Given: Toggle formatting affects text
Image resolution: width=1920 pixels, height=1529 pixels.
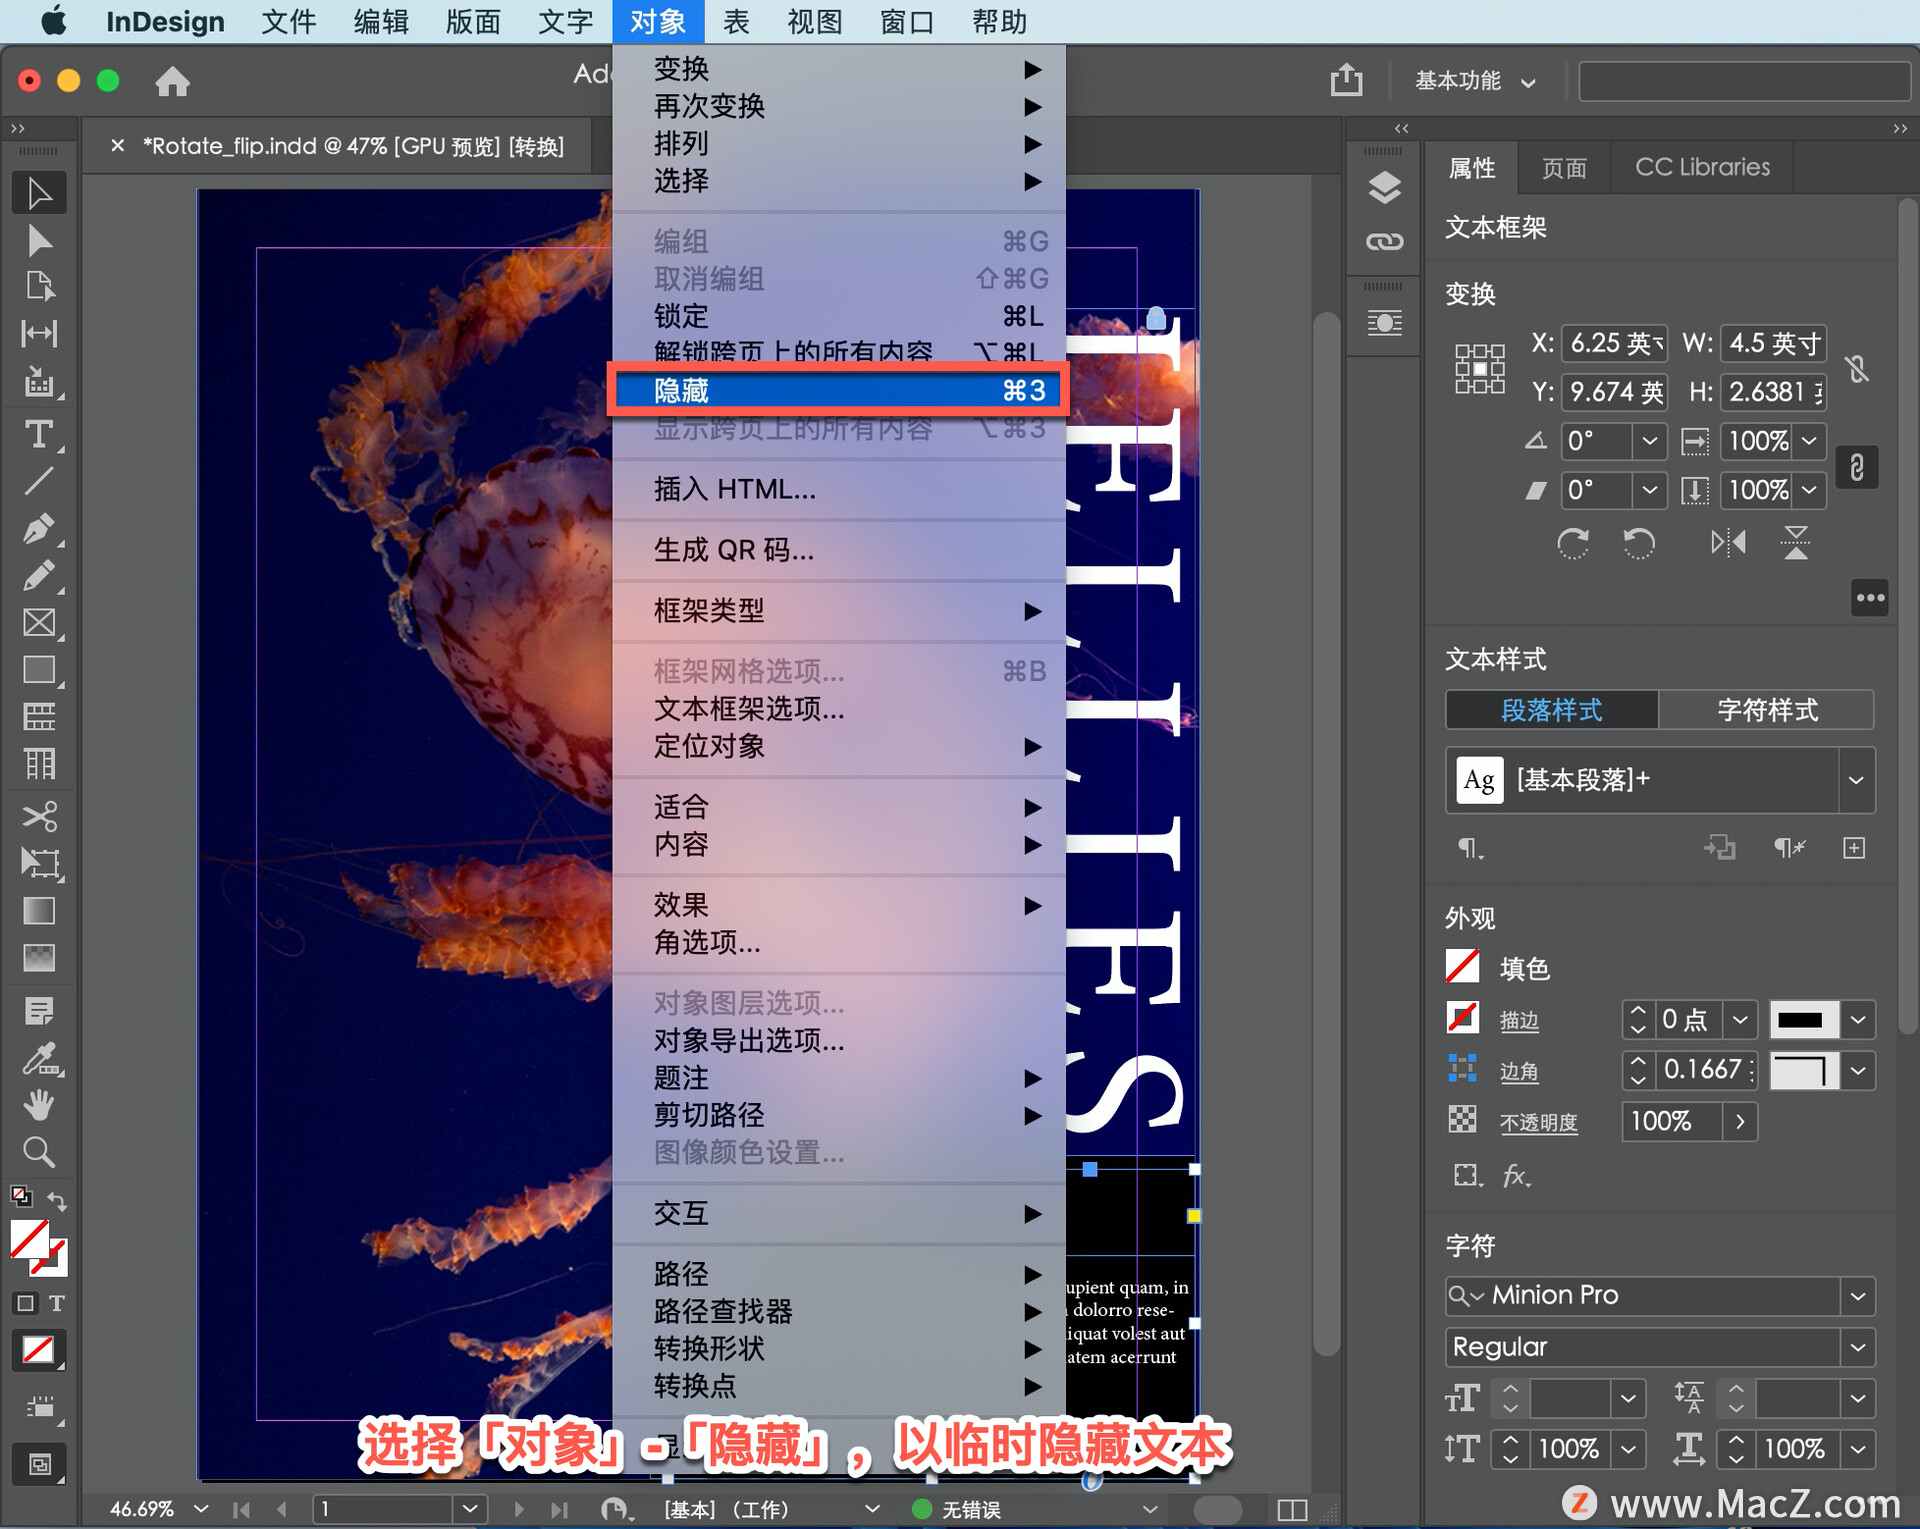Looking at the screenshot, I should 57,1303.
